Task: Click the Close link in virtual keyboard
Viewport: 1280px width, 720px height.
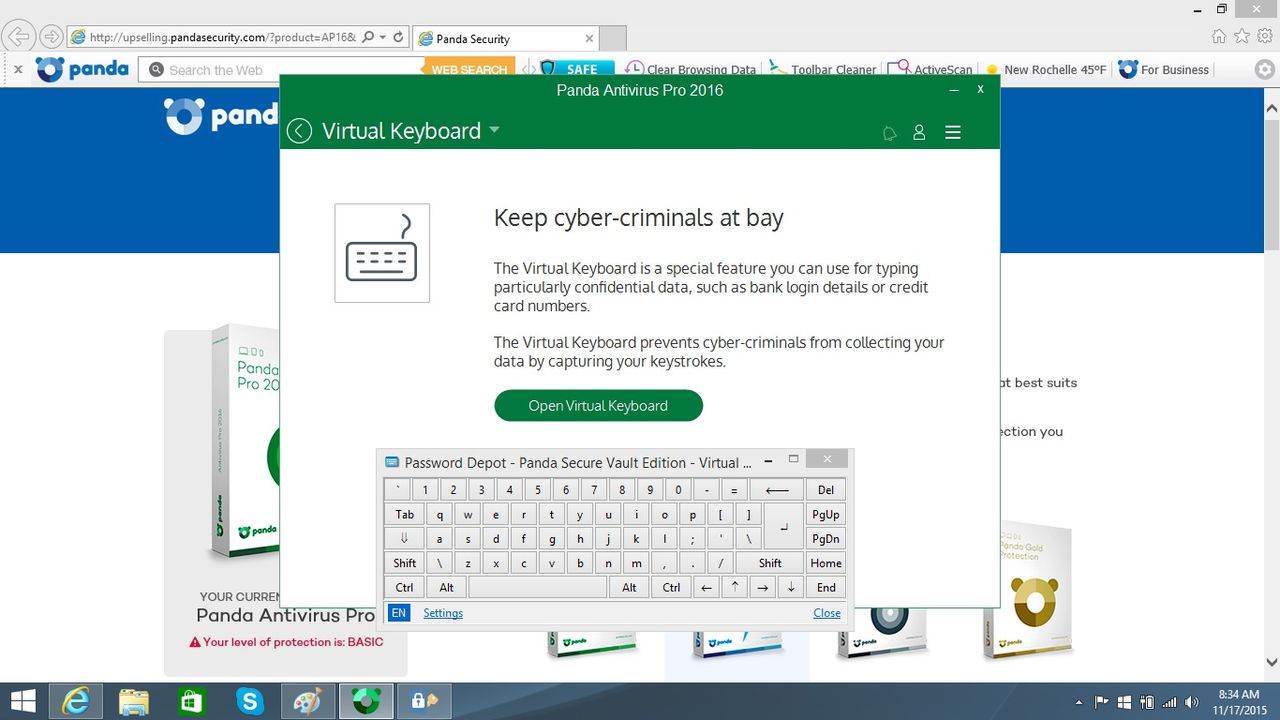Action: (827, 613)
